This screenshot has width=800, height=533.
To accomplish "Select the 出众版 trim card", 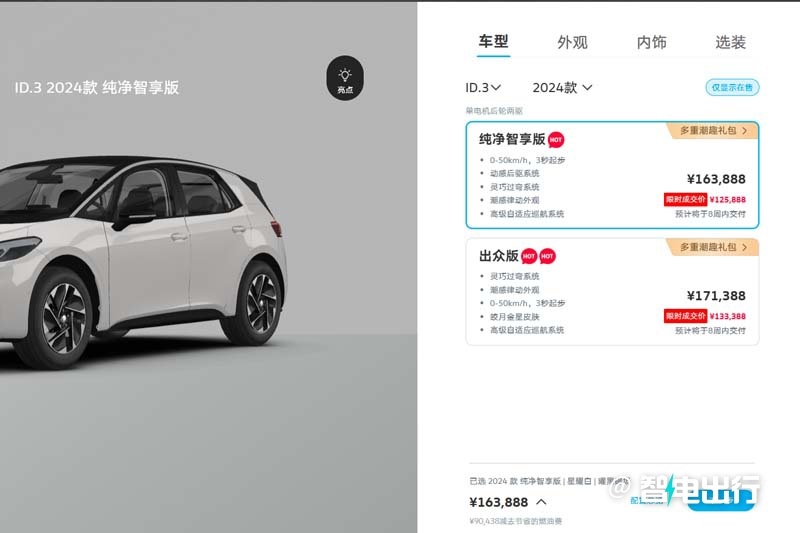I will [612, 292].
